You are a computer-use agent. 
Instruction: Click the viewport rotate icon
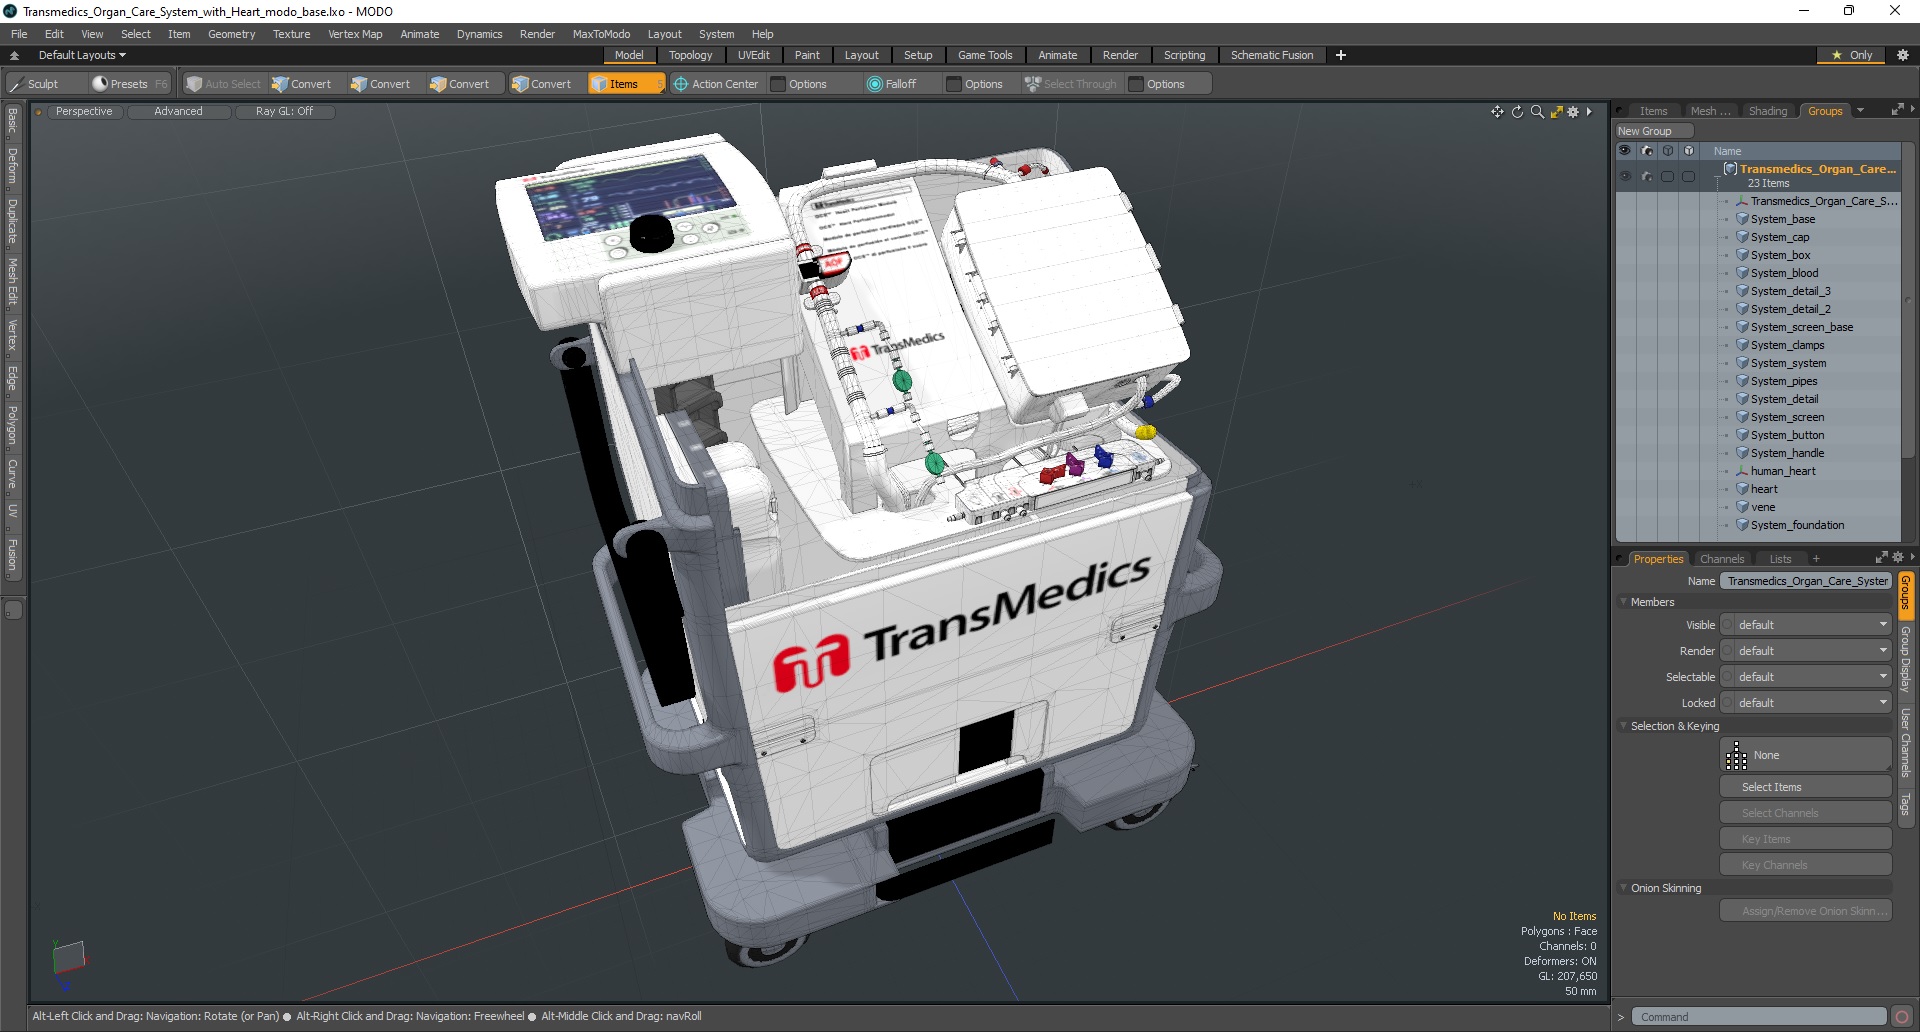(x=1517, y=112)
